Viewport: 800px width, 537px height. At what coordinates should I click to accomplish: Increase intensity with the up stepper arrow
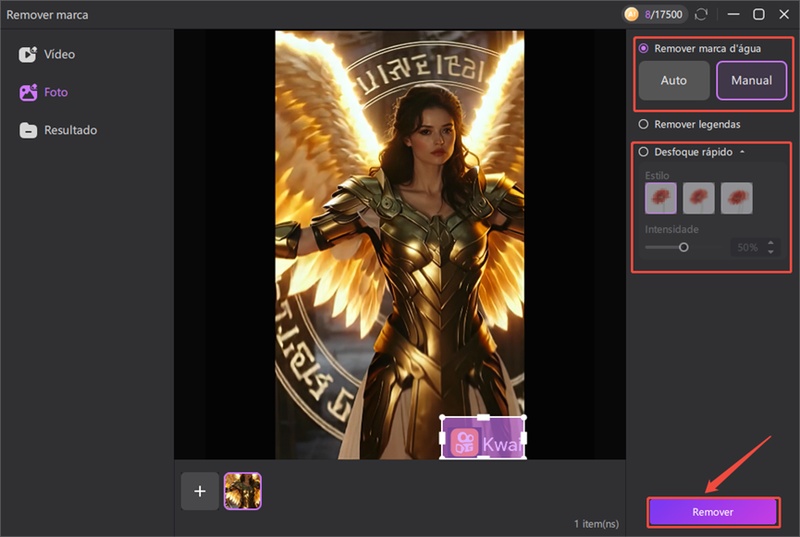[x=771, y=243]
